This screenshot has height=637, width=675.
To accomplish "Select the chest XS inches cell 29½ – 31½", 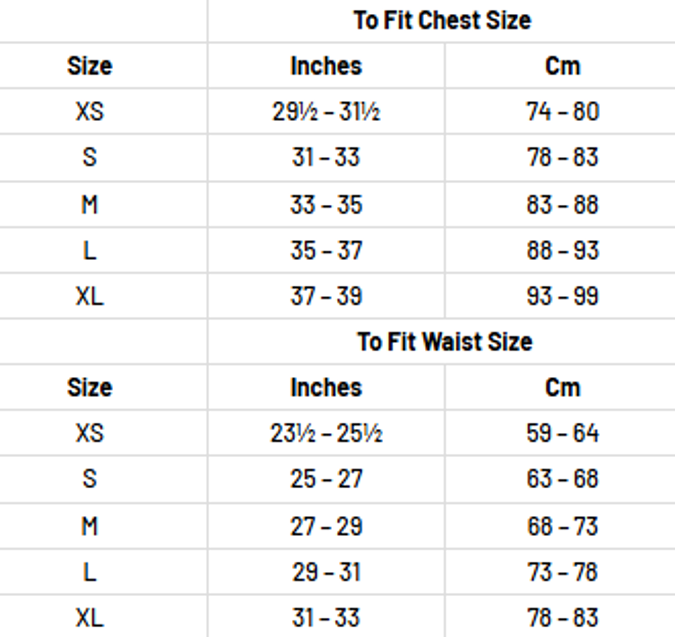I will click(326, 112).
